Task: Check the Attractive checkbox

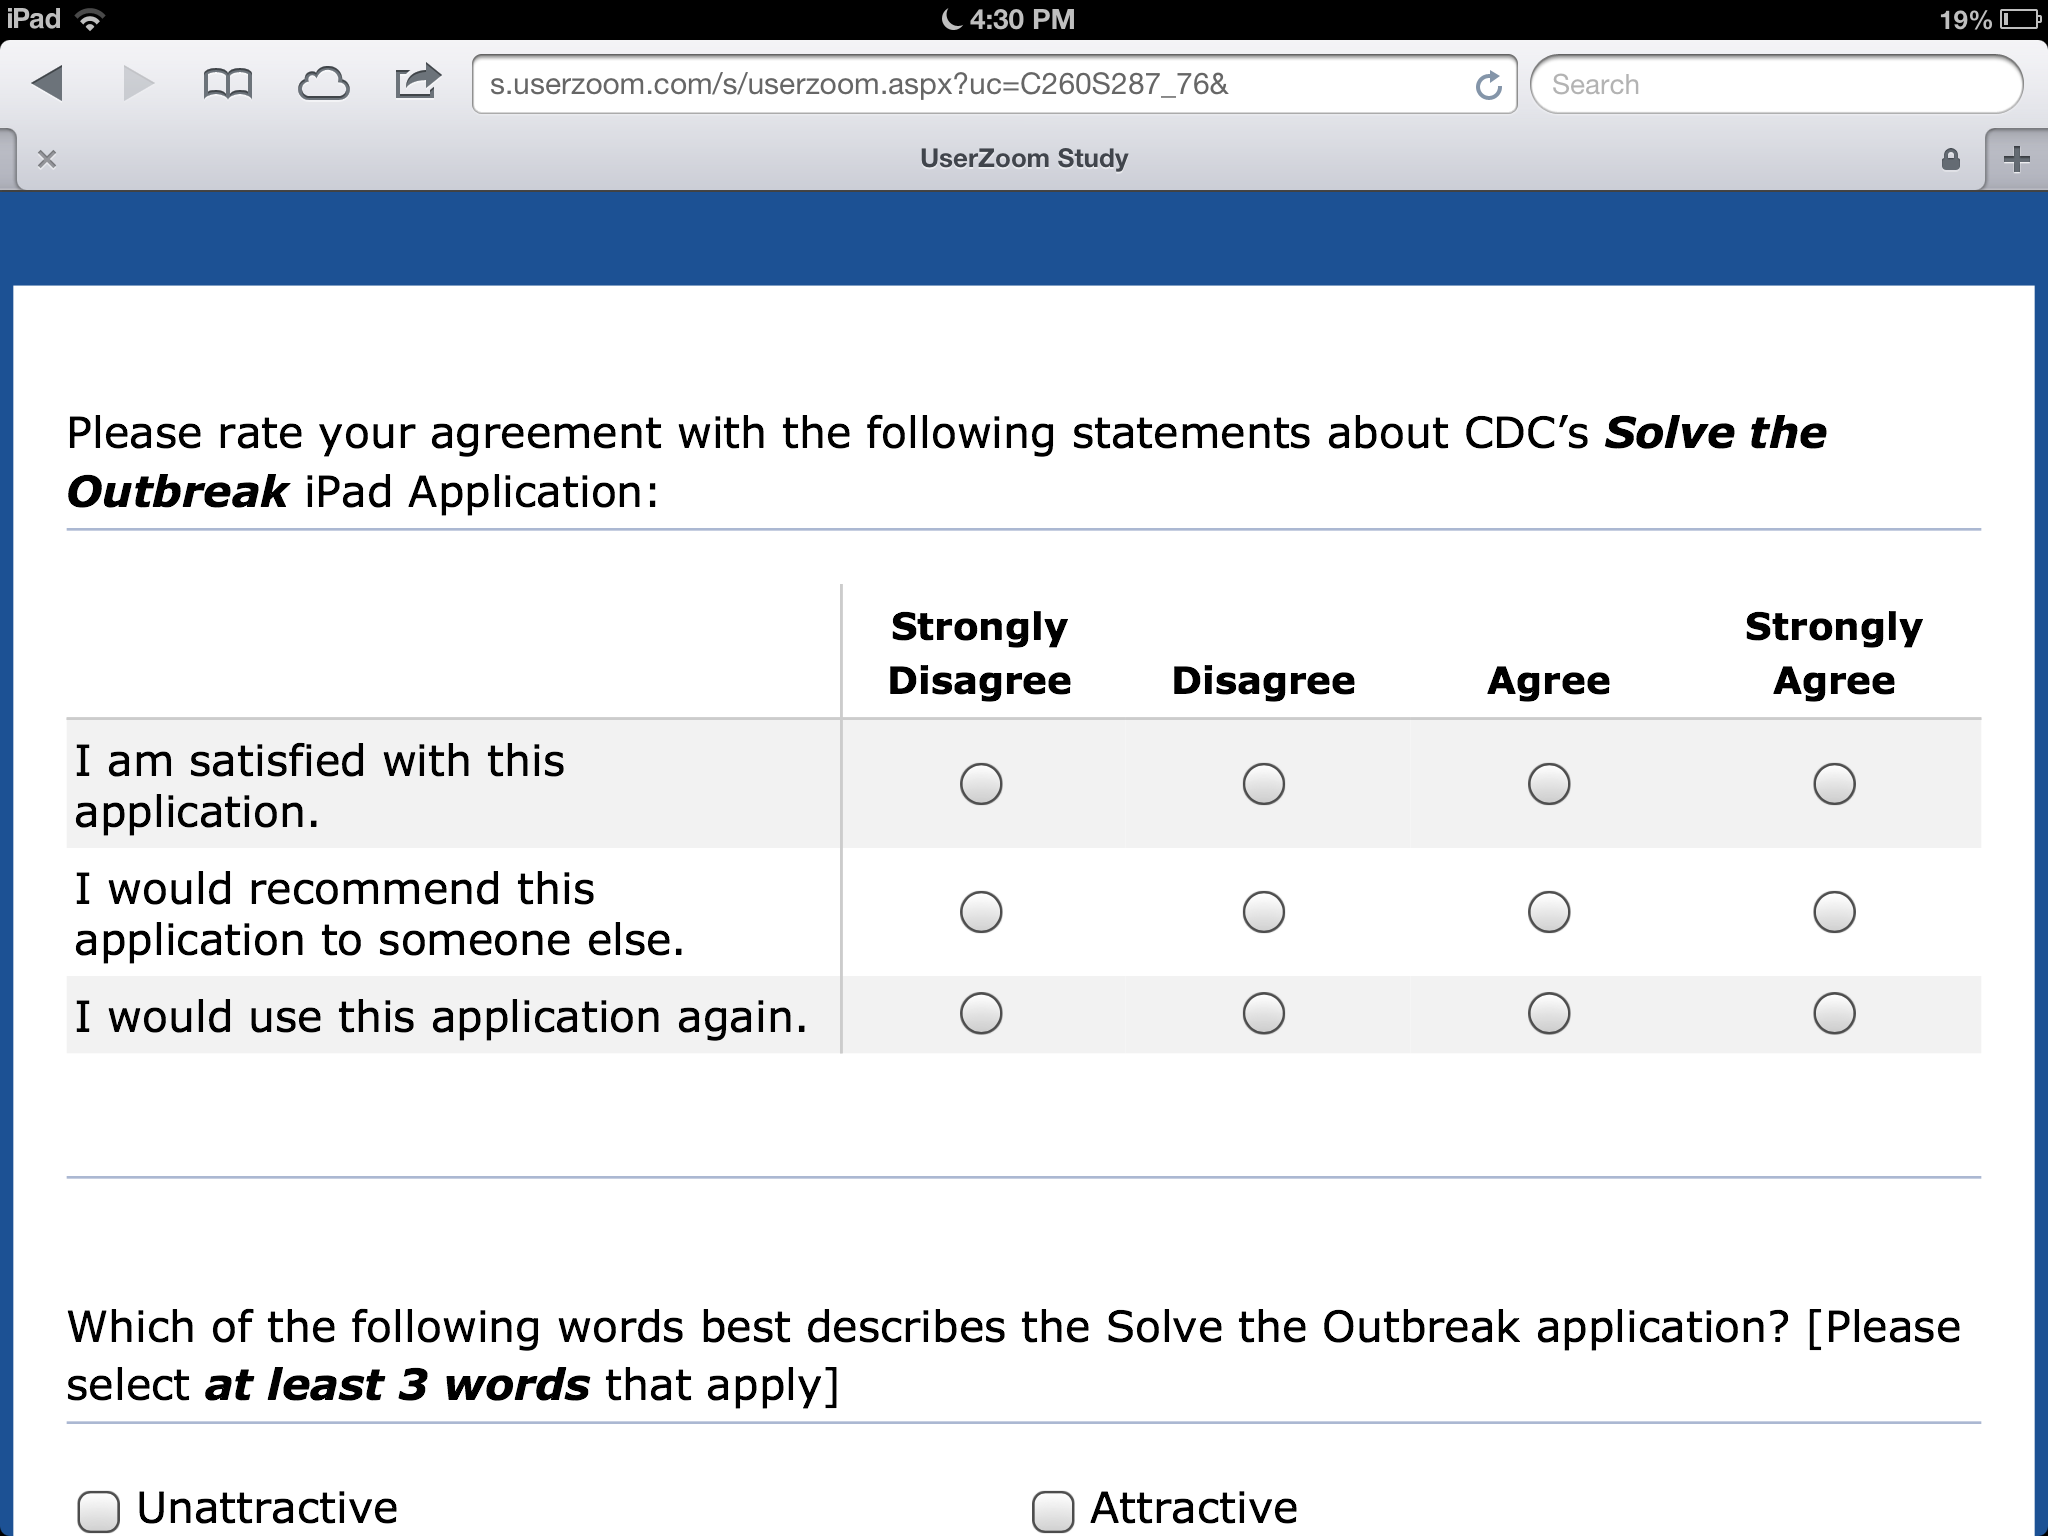Action: 1052,1510
